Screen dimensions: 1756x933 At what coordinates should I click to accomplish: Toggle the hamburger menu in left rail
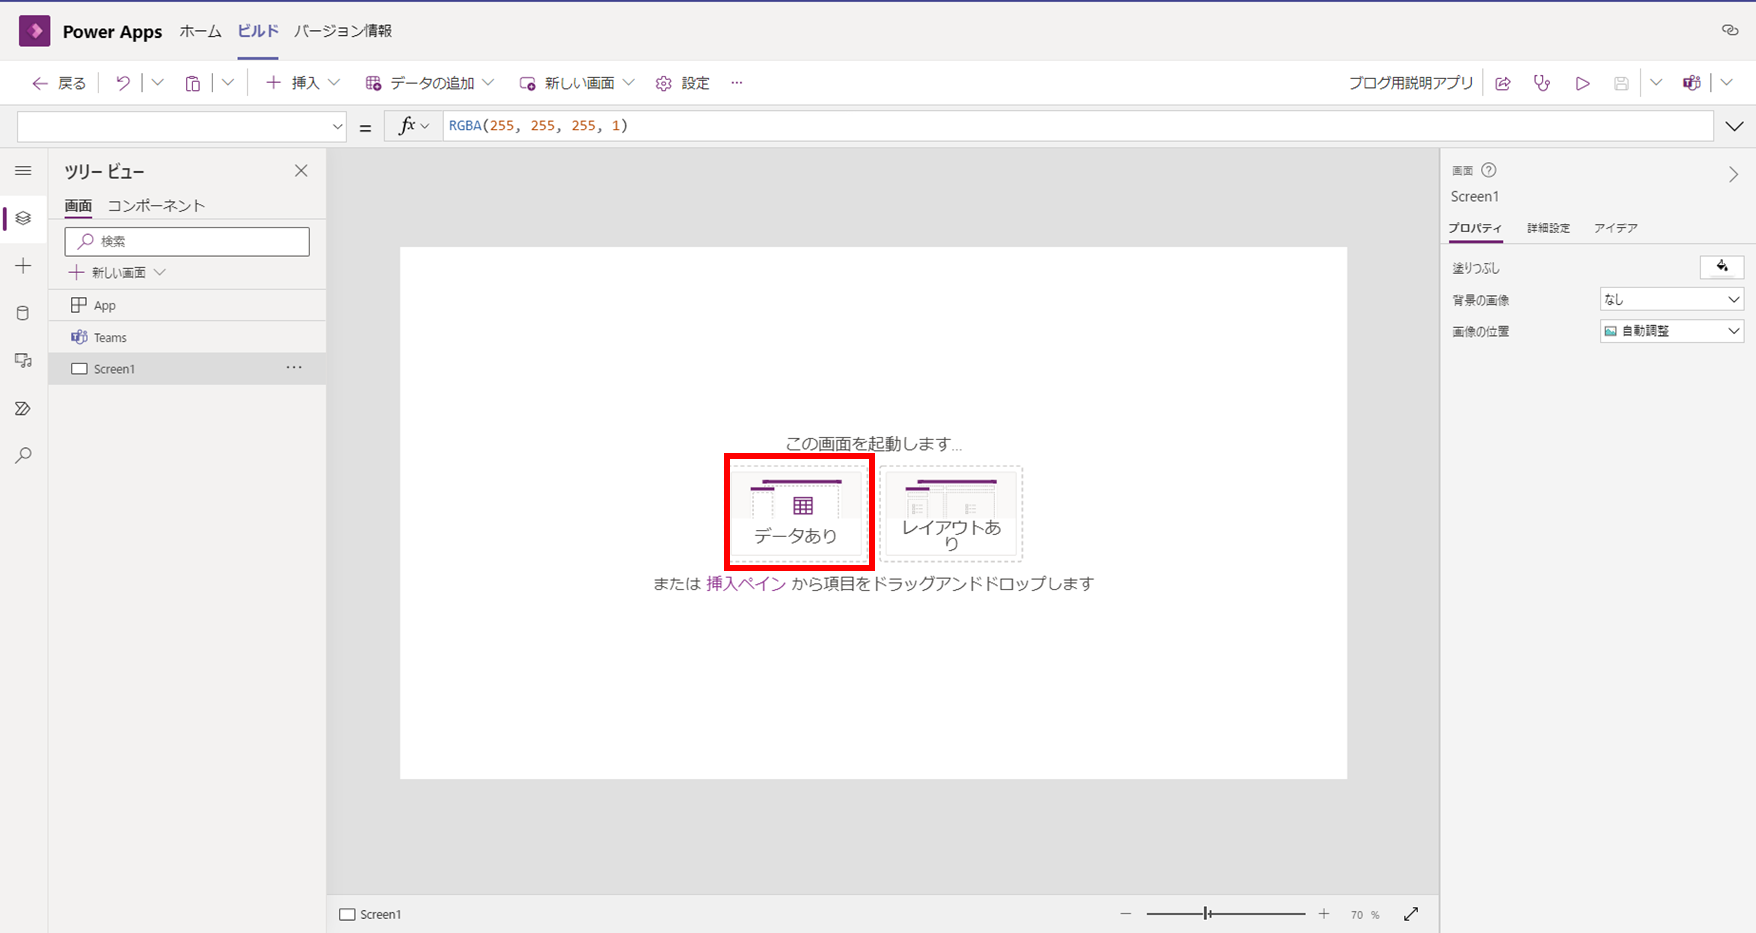[23, 171]
